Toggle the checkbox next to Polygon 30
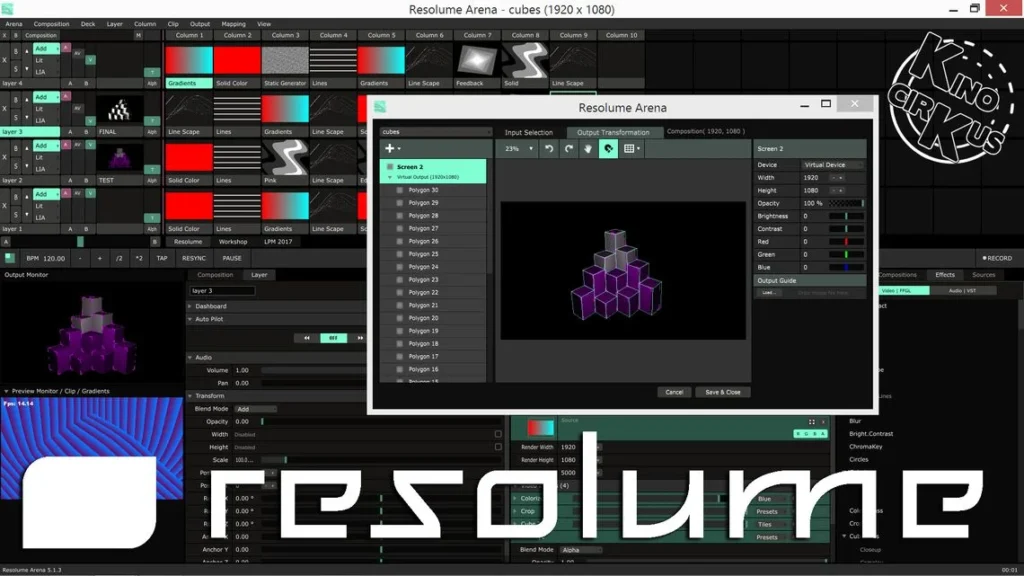1024x576 pixels. pyautogui.click(x=399, y=190)
